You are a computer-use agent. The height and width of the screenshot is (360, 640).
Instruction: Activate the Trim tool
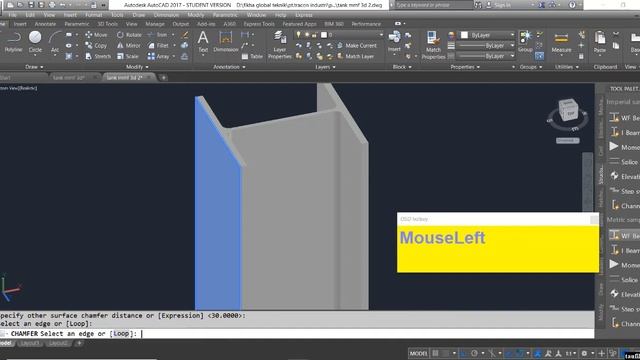click(158, 35)
